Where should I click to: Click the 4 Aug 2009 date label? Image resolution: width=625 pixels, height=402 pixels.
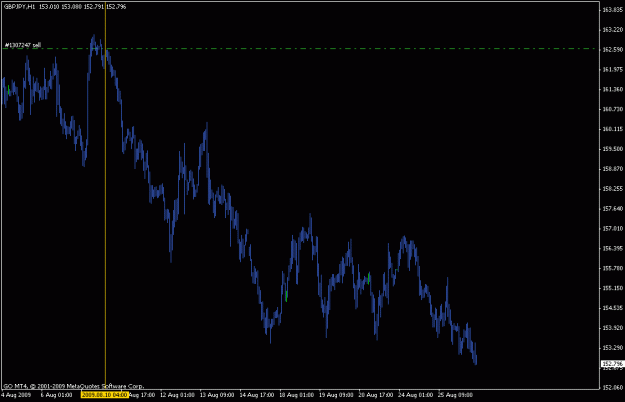coord(16,395)
